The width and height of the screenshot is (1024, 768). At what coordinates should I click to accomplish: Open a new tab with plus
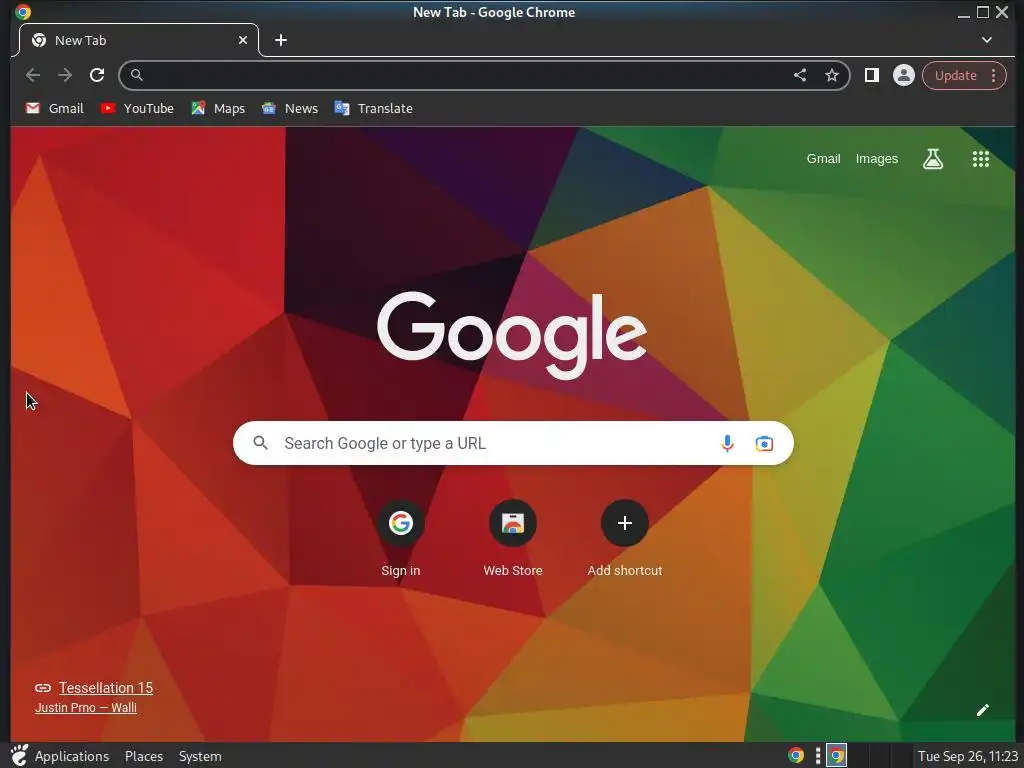pos(281,40)
